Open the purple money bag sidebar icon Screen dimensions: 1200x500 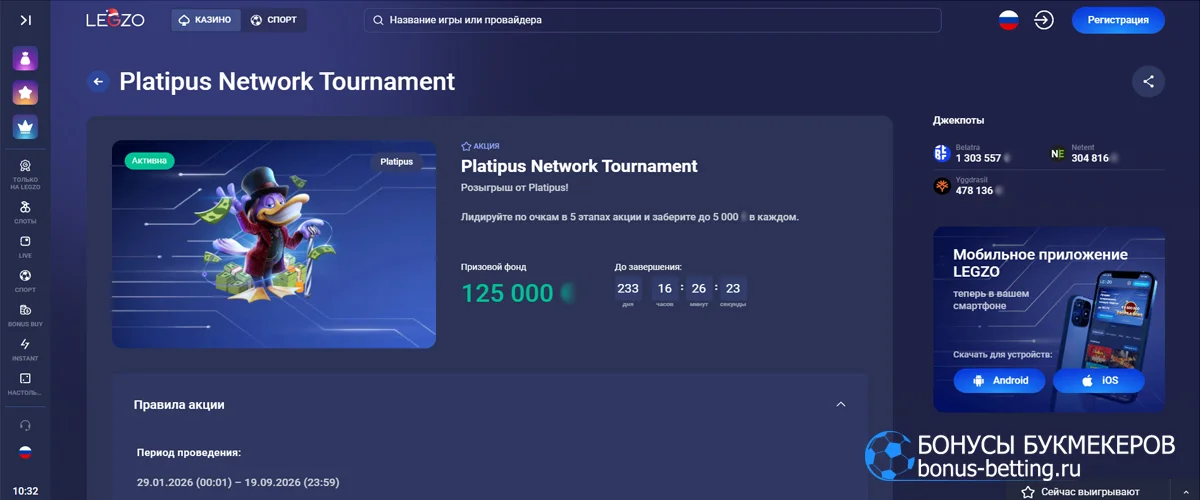click(x=25, y=59)
